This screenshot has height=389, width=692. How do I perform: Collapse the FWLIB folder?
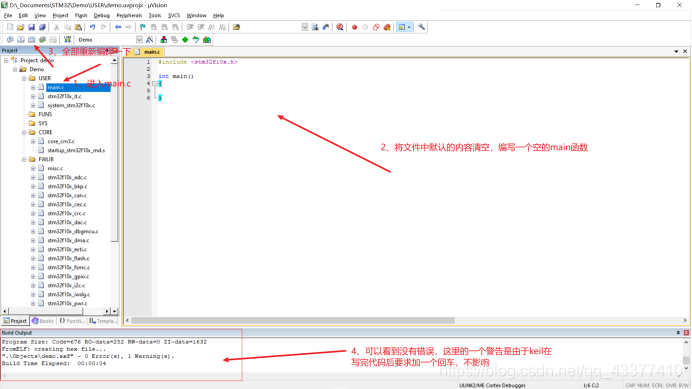(24, 159)
